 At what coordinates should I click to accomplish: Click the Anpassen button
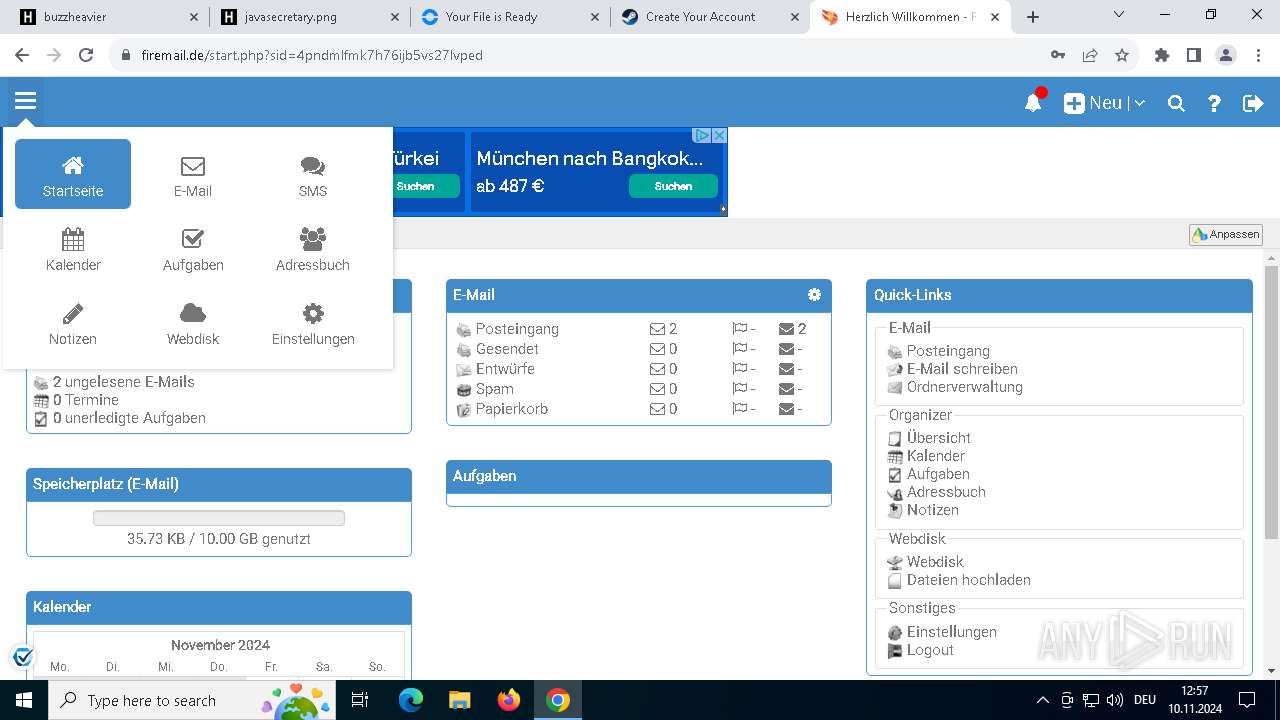pyautogui.click(x=1226, y=234)
